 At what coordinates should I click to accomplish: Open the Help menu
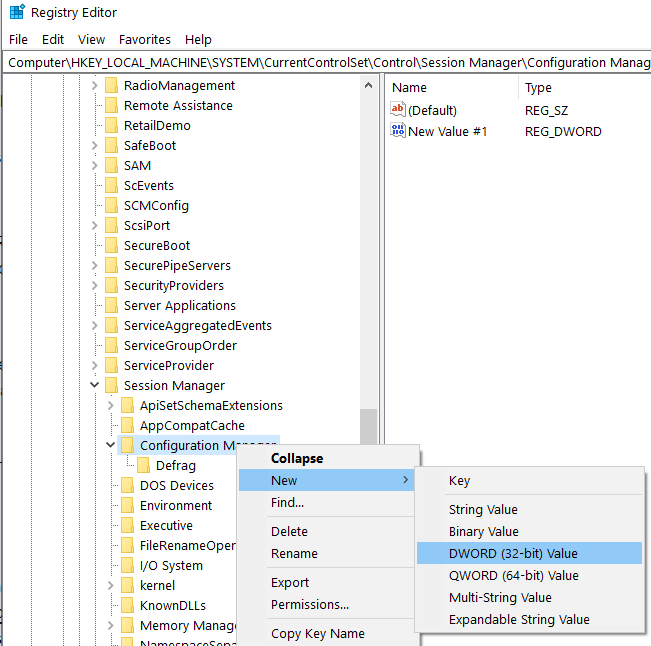198,39
